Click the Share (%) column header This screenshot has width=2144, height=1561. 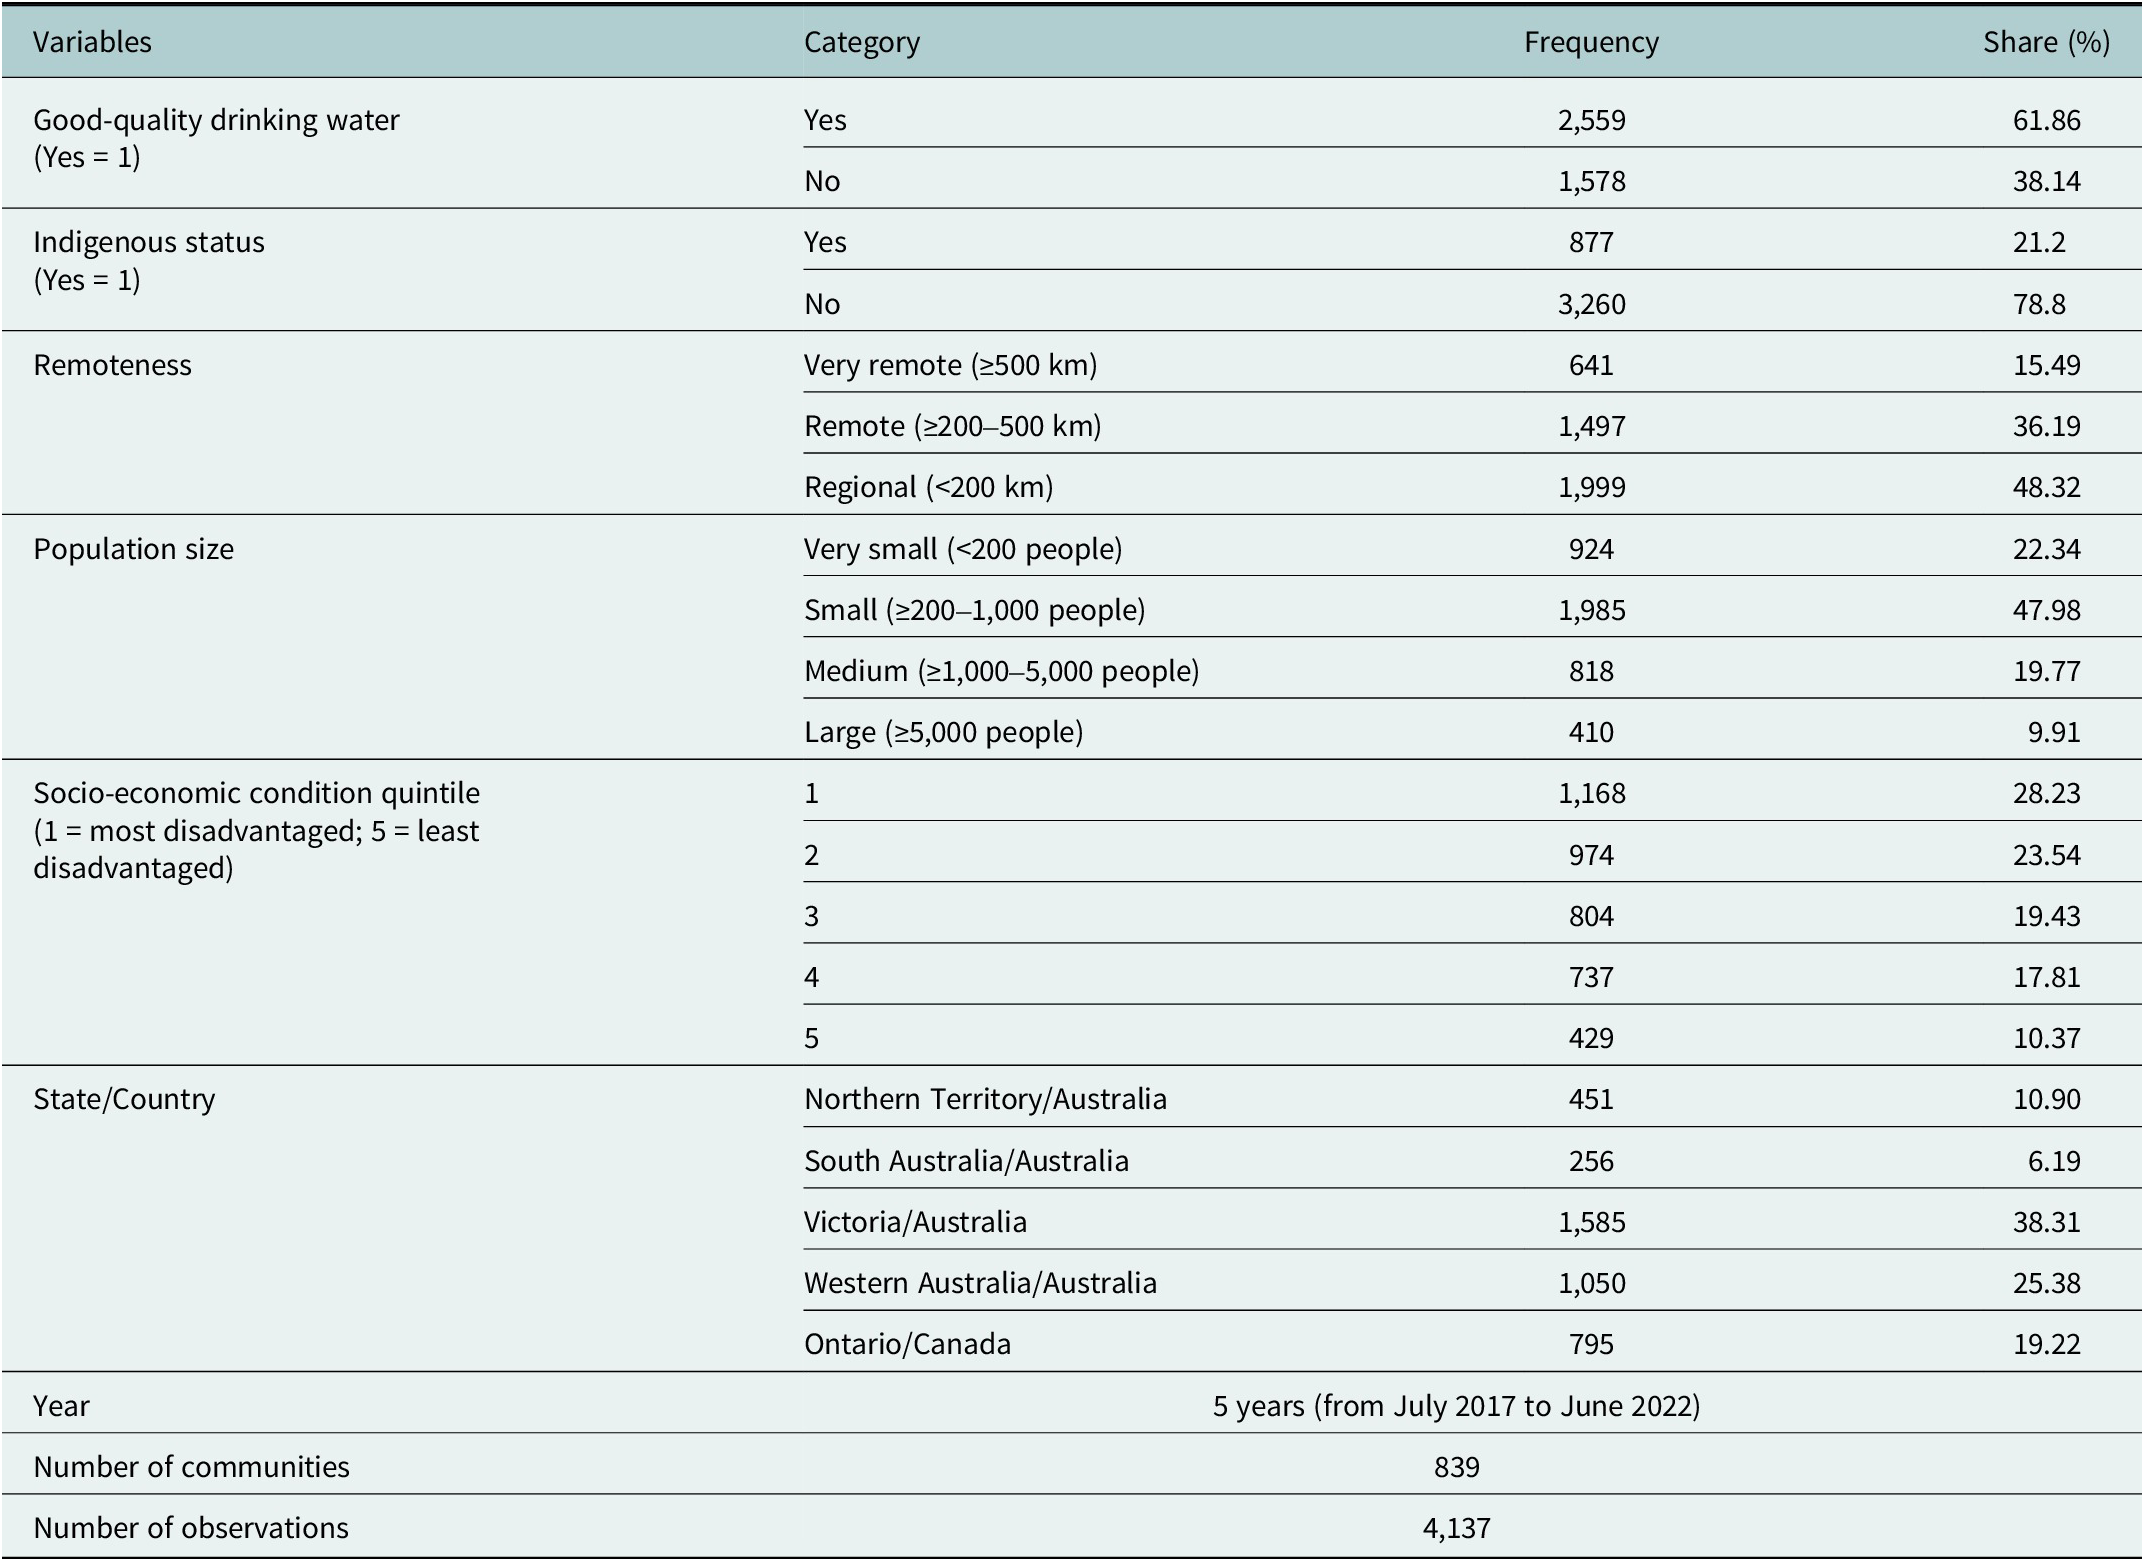tap(2046, 42)
